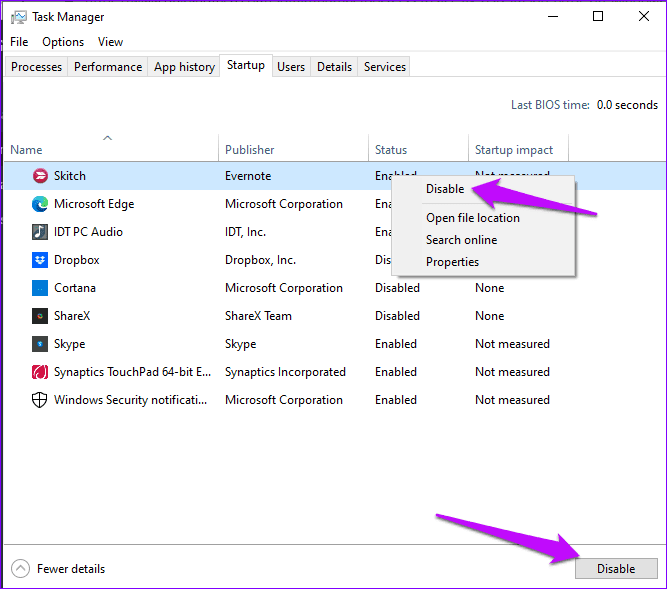The image size is (667, 589).
Task: Open the File menu
Action: point(19,42)
